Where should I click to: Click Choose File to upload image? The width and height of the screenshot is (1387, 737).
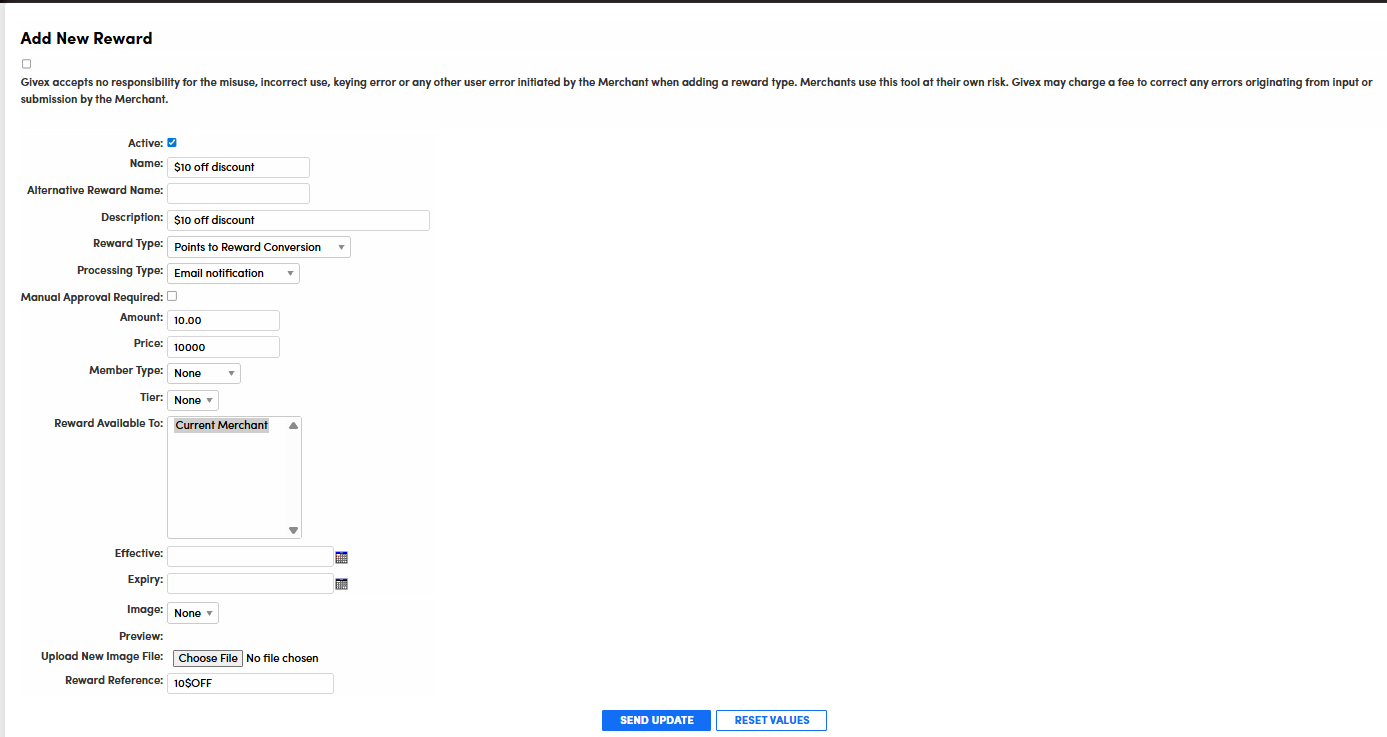(208, 658)
